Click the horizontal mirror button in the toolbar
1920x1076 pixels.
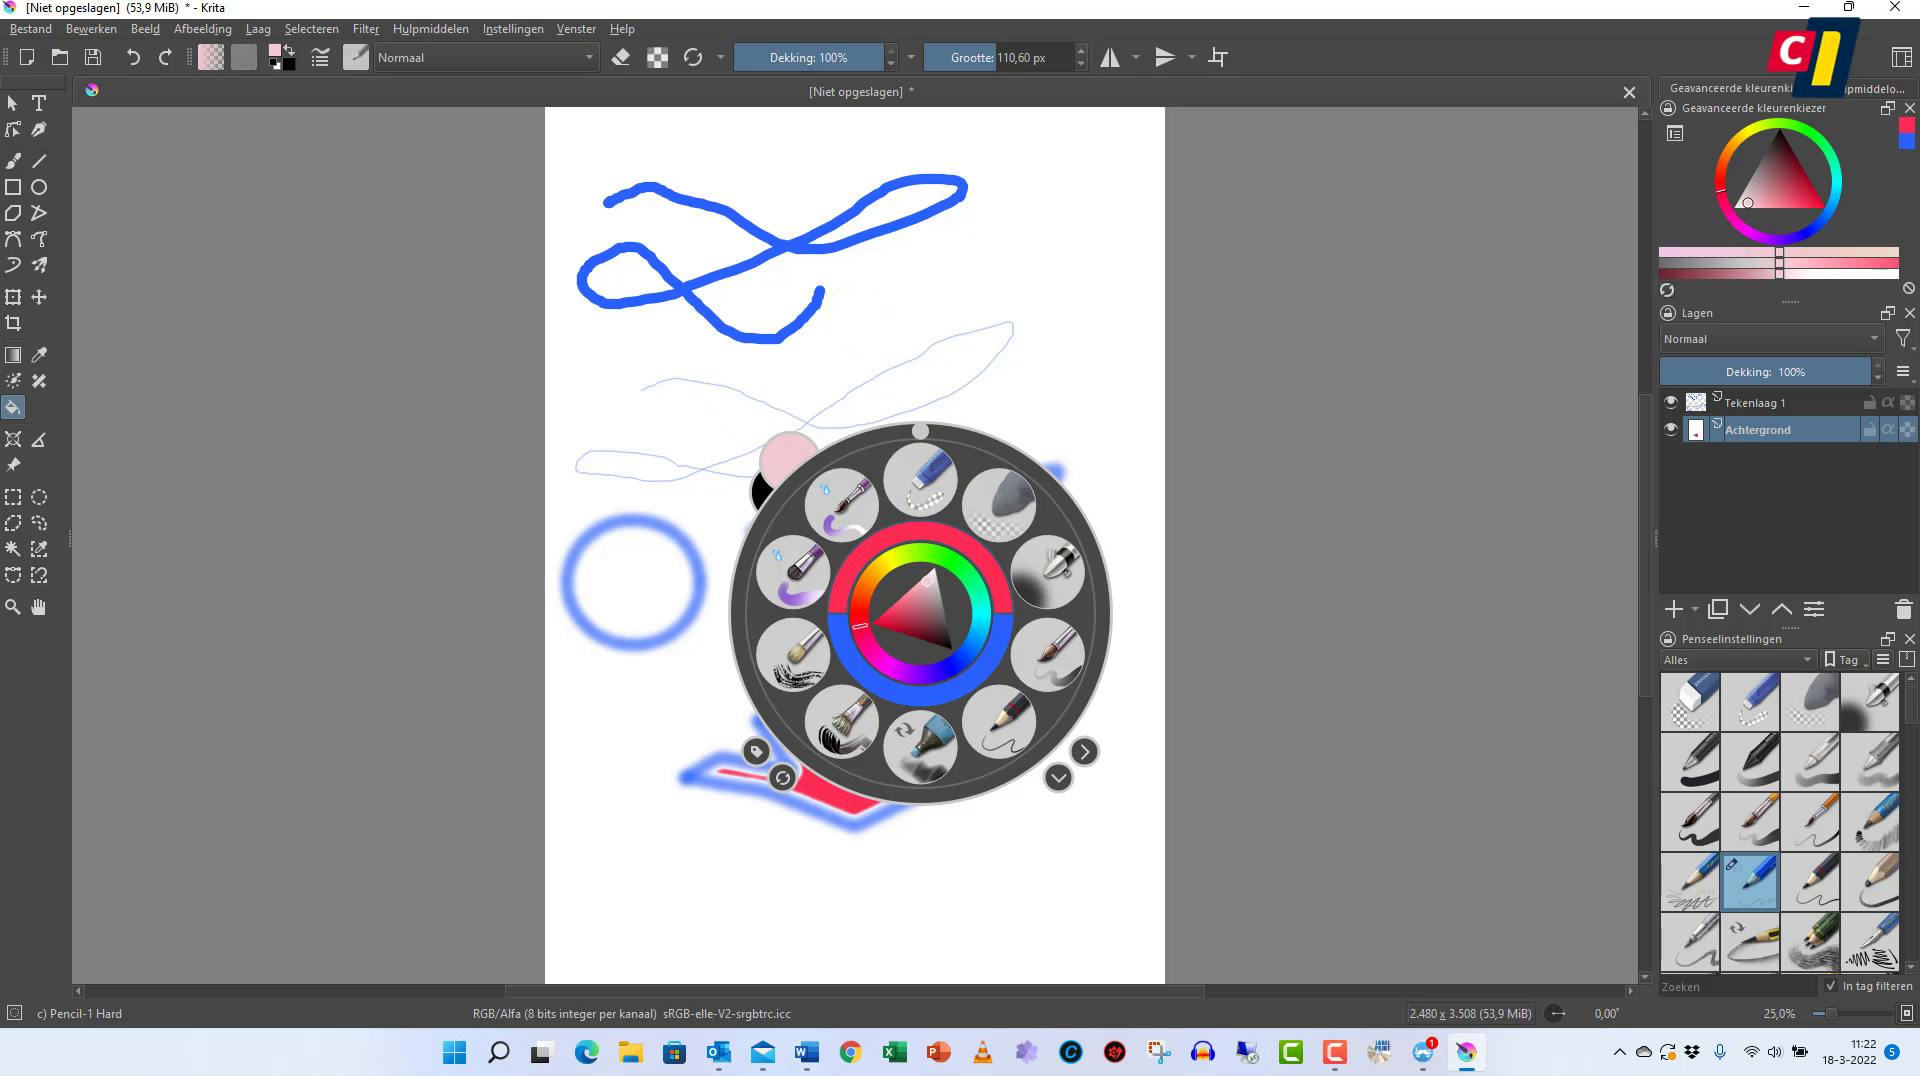pos(1110,57)
